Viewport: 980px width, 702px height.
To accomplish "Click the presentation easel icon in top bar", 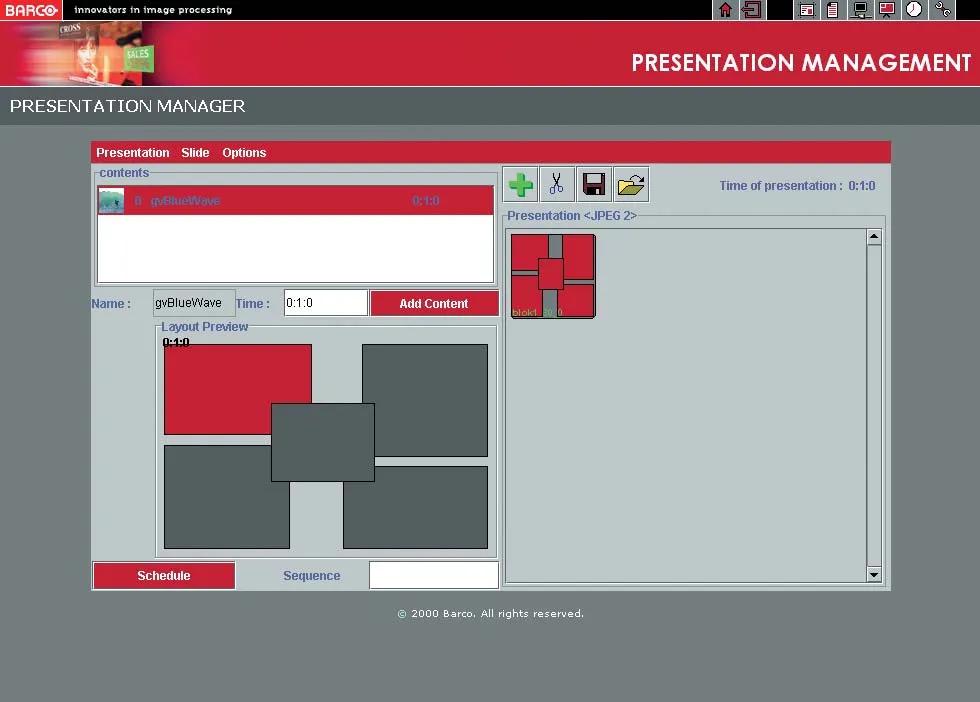I will pos(886,10).
